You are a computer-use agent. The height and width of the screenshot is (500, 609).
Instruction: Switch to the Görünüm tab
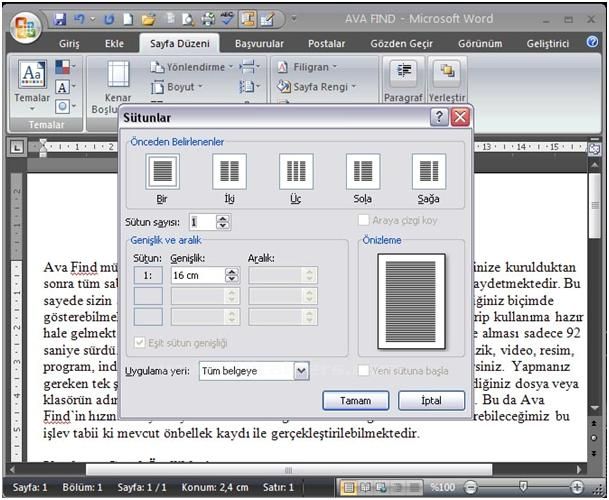pos(480,44)
